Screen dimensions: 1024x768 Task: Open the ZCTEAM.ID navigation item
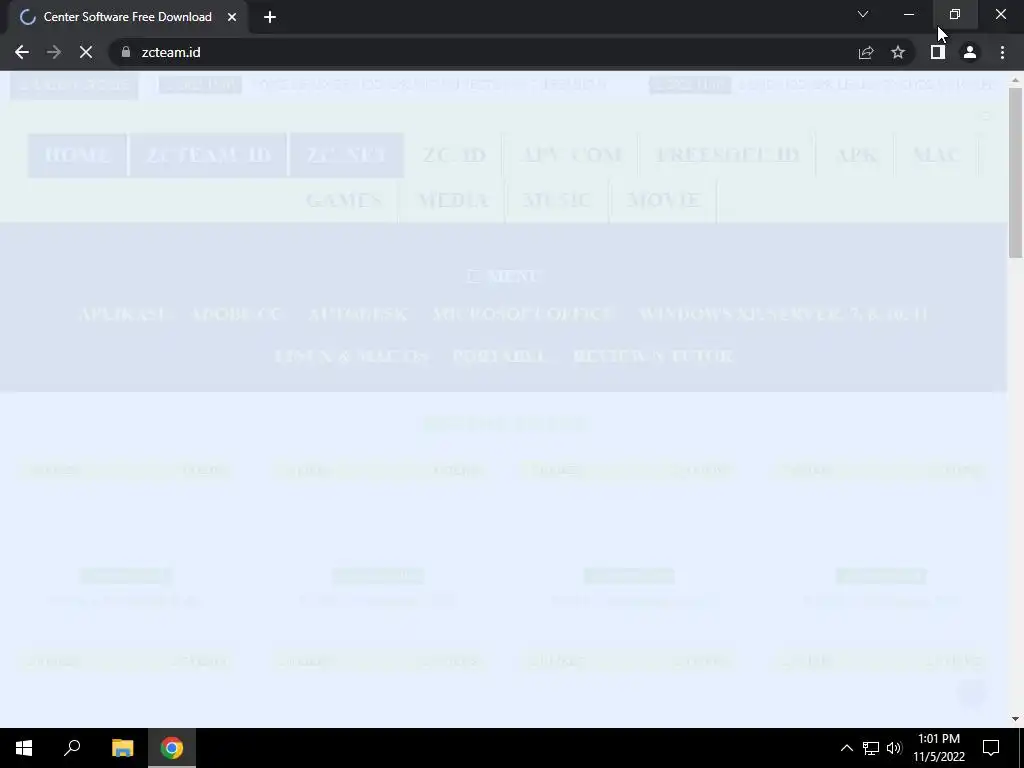click(x=208, y=155)
